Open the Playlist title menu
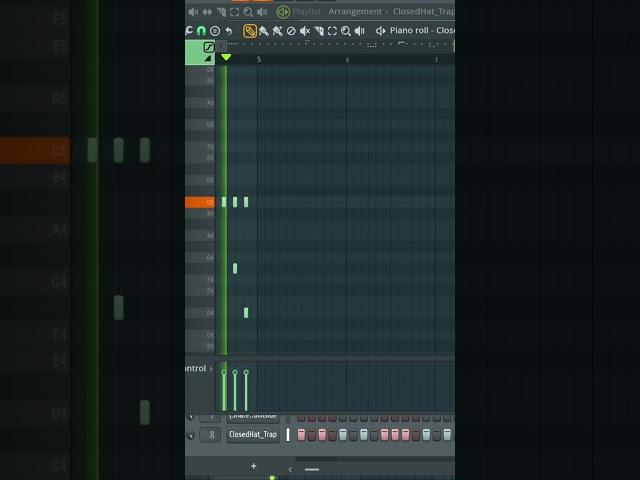This screenshot has width=640, height=480. pyautogui.click(x=307, y=11)
